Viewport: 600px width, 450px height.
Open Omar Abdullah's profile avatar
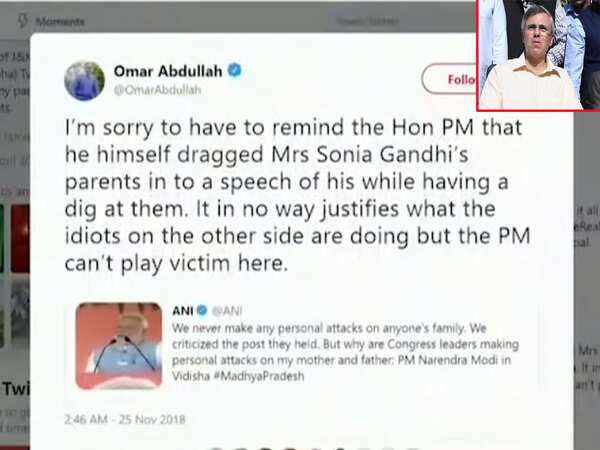(85, 81)
